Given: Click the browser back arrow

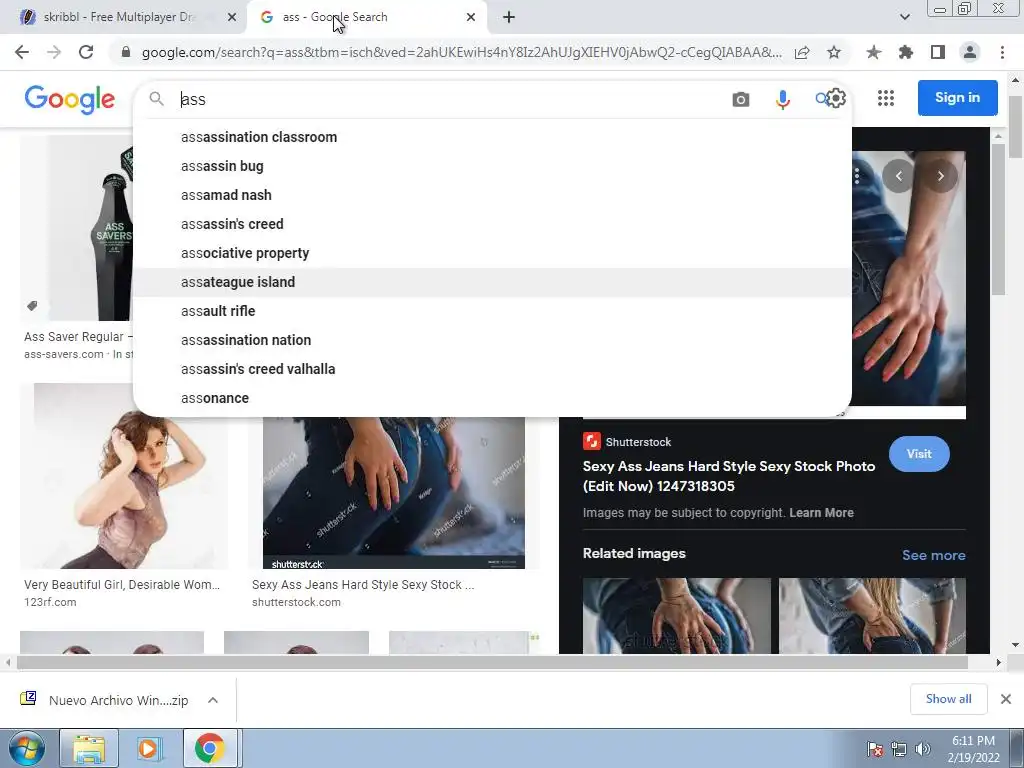Looking at the screenshot, I should click(22, 52).
